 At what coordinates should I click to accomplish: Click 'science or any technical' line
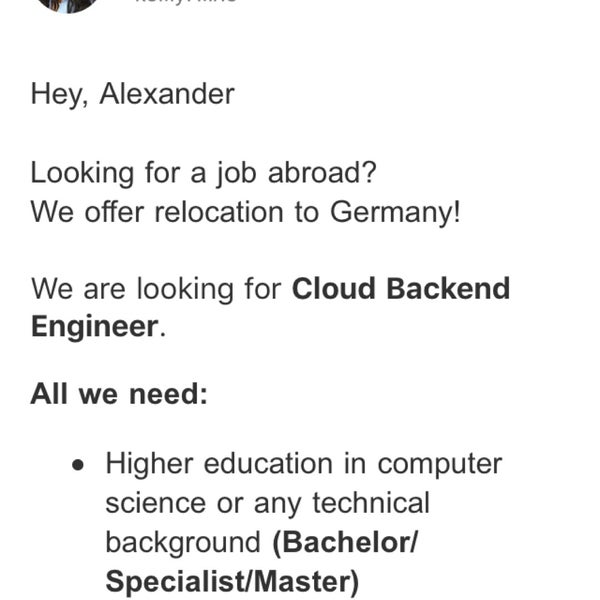(x=267, y=504)
